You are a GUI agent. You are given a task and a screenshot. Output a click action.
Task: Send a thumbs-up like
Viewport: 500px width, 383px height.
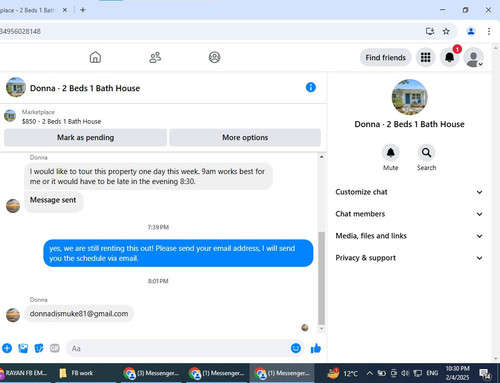click(316, 348)
